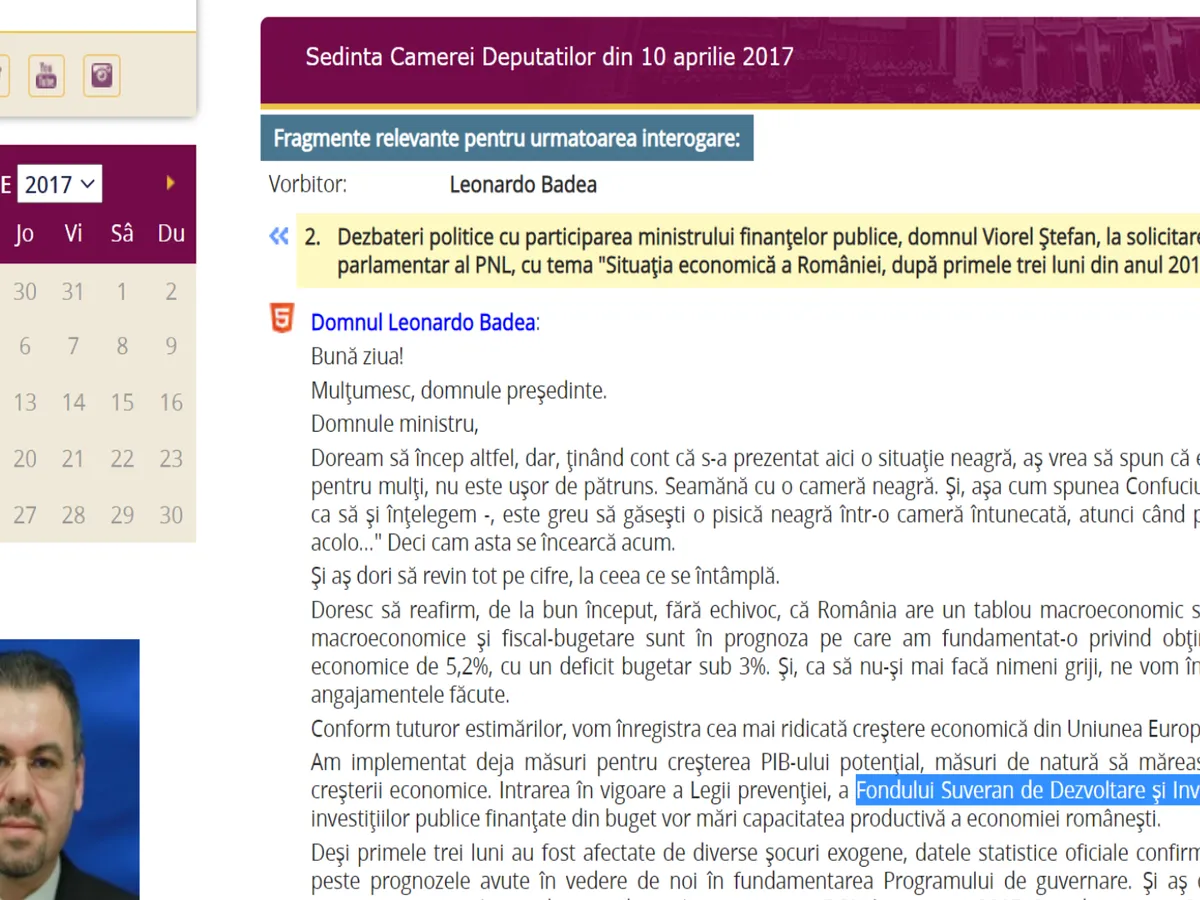This screenshot has width=1200, height=900.
Task: Click the HTML5 icon beside the speaker name
Action: click(283, 320)
